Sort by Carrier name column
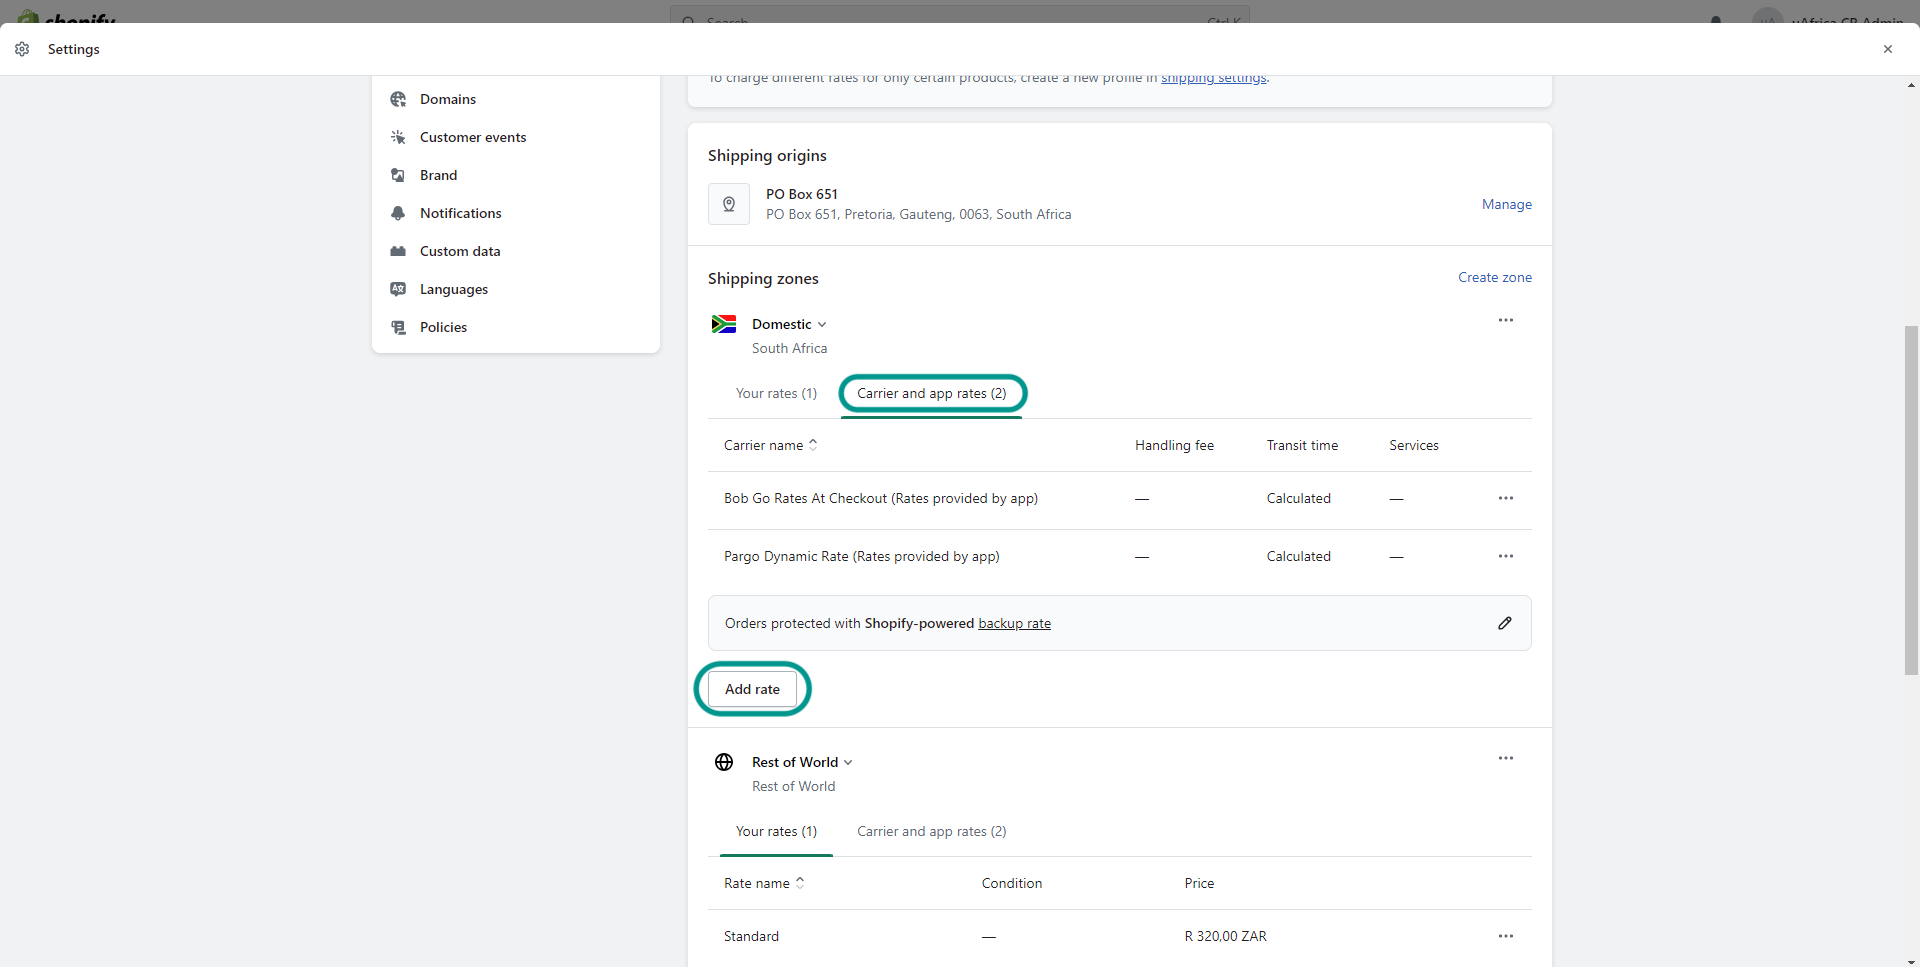Screen dimensions: 1920x967 tap(771, 445)
